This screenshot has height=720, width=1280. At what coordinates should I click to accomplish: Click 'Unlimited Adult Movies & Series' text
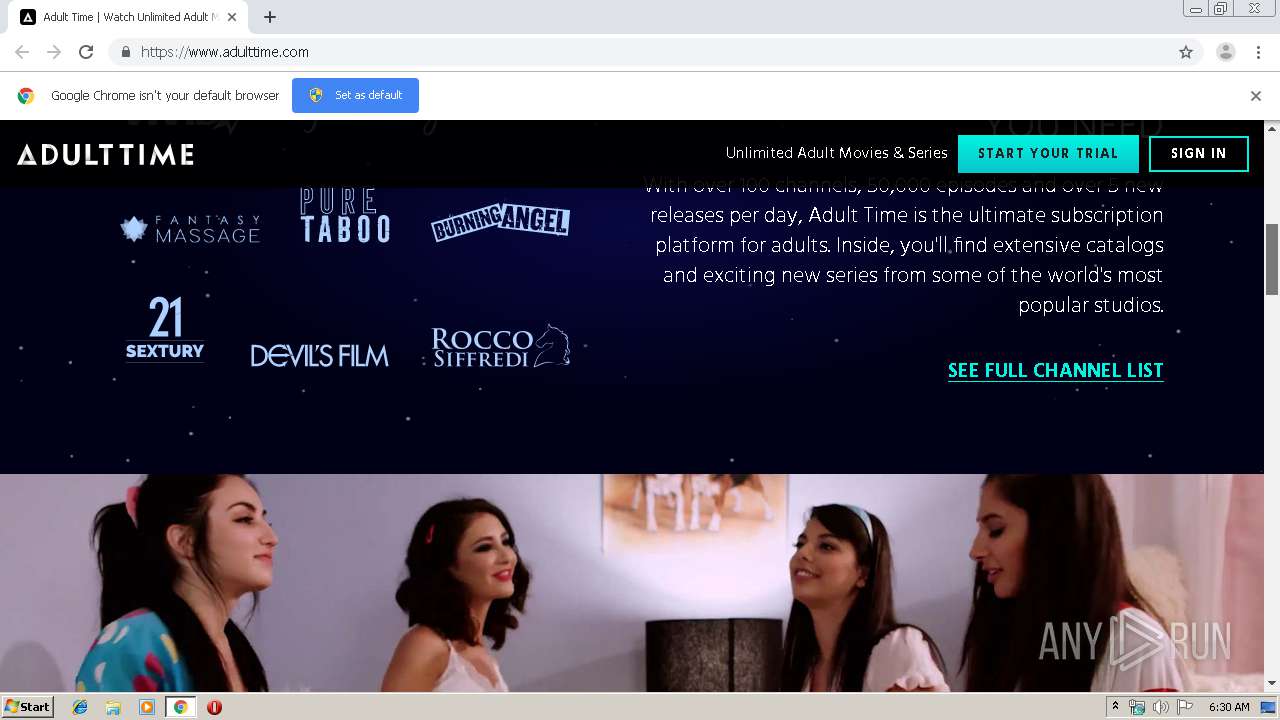(837, 153)
